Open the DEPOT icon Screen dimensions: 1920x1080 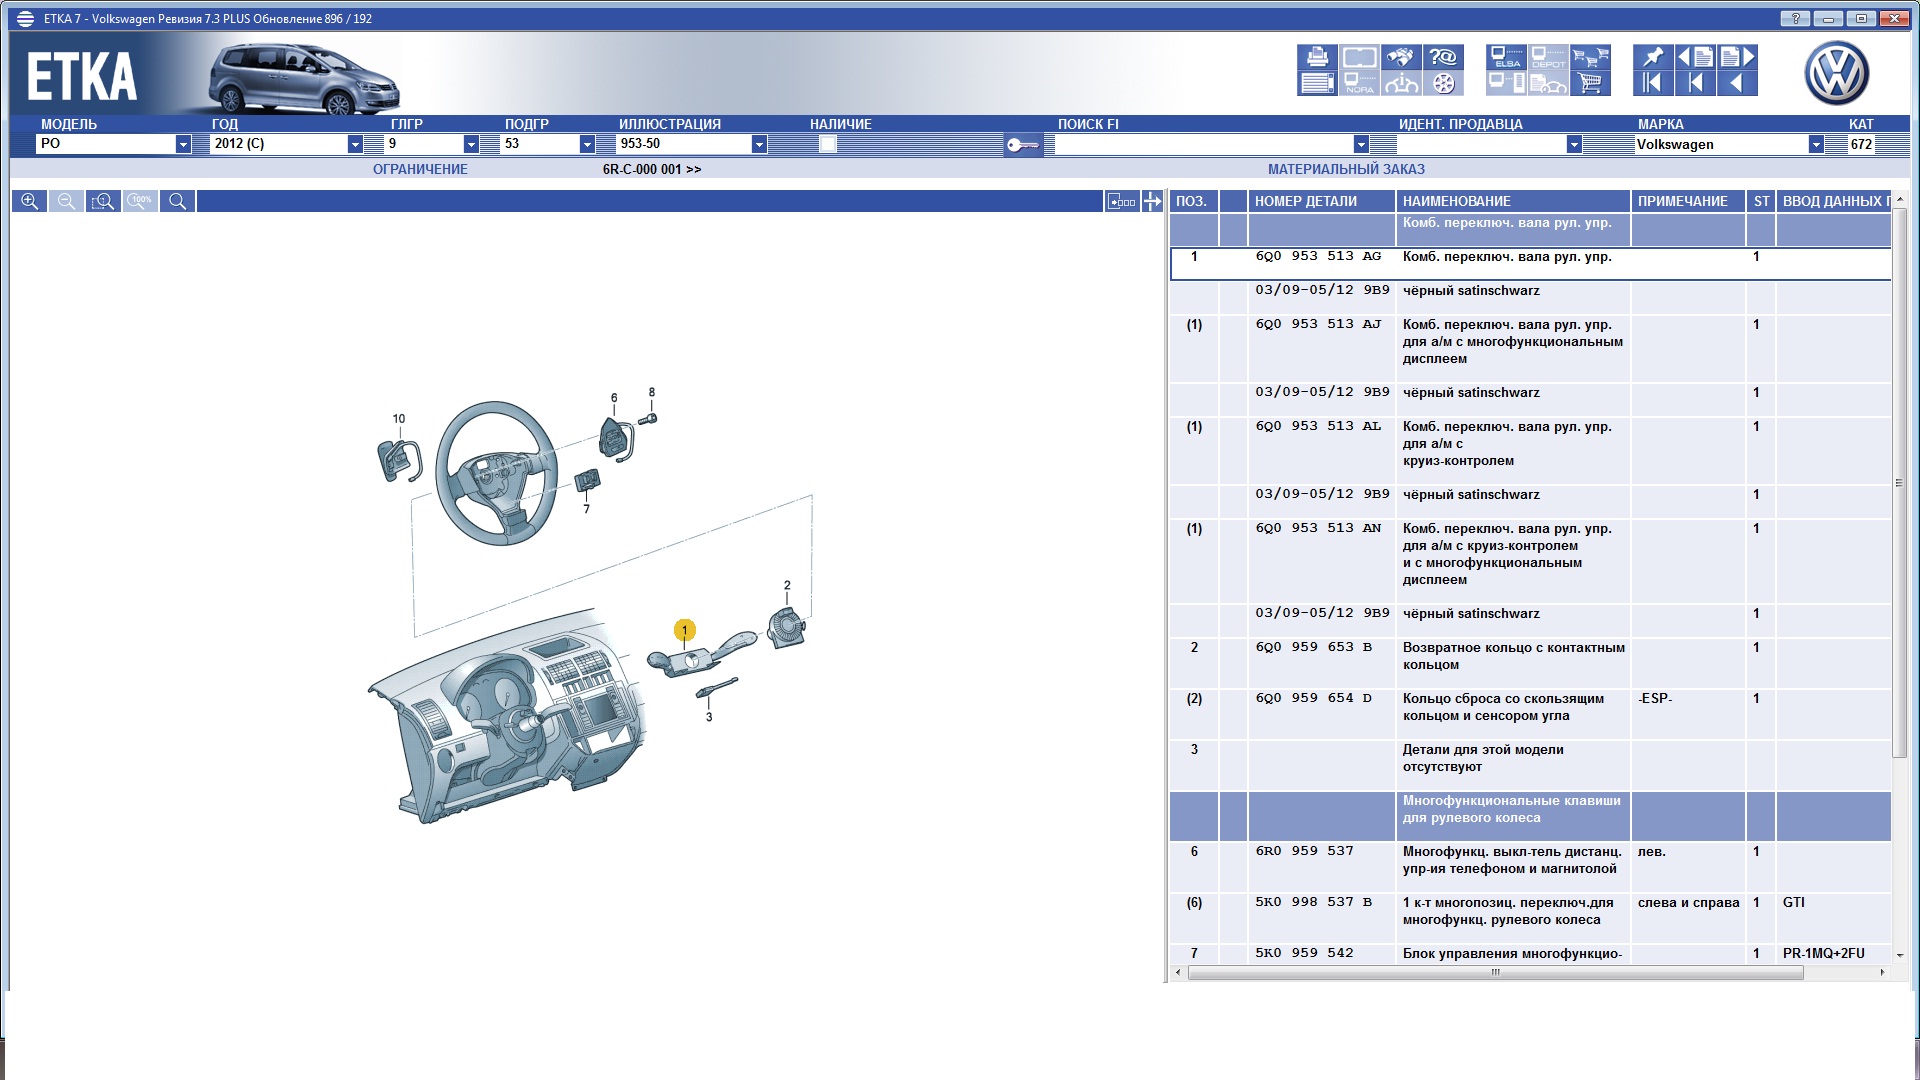1548,57
